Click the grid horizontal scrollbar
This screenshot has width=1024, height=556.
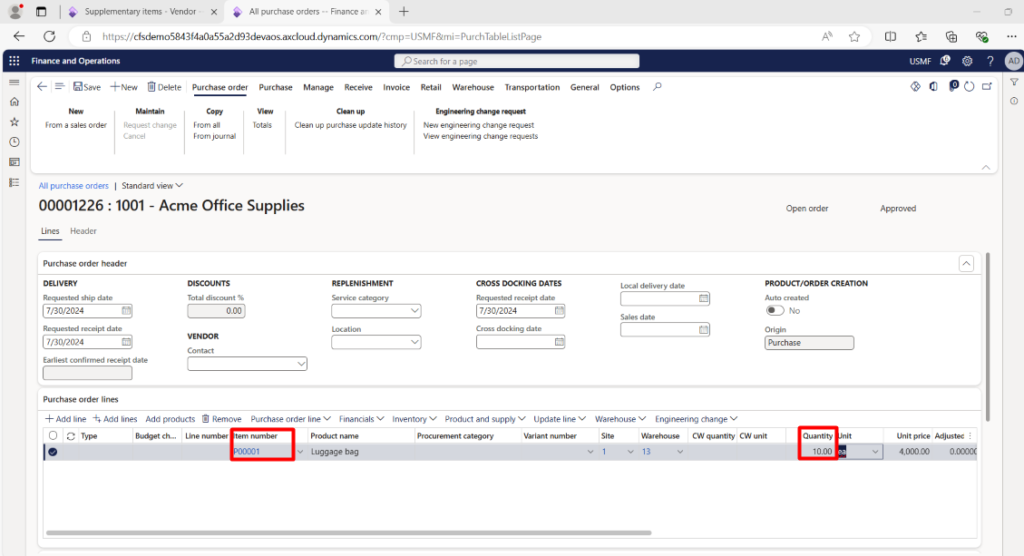[x=349, y=532]
